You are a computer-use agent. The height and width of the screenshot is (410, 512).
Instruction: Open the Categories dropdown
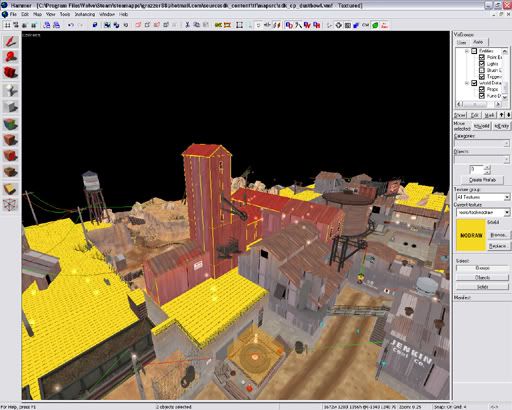pyautogui.click(x=482, y=143)
